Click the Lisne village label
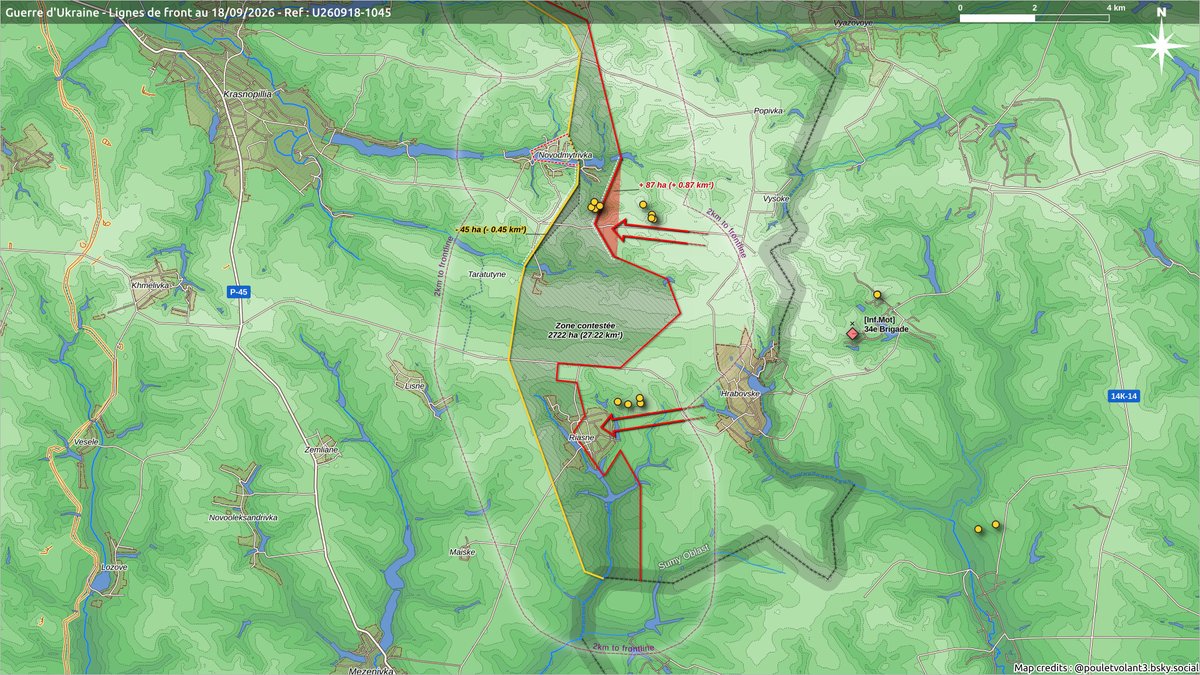The image size is (1200, 675). (415, 385)
